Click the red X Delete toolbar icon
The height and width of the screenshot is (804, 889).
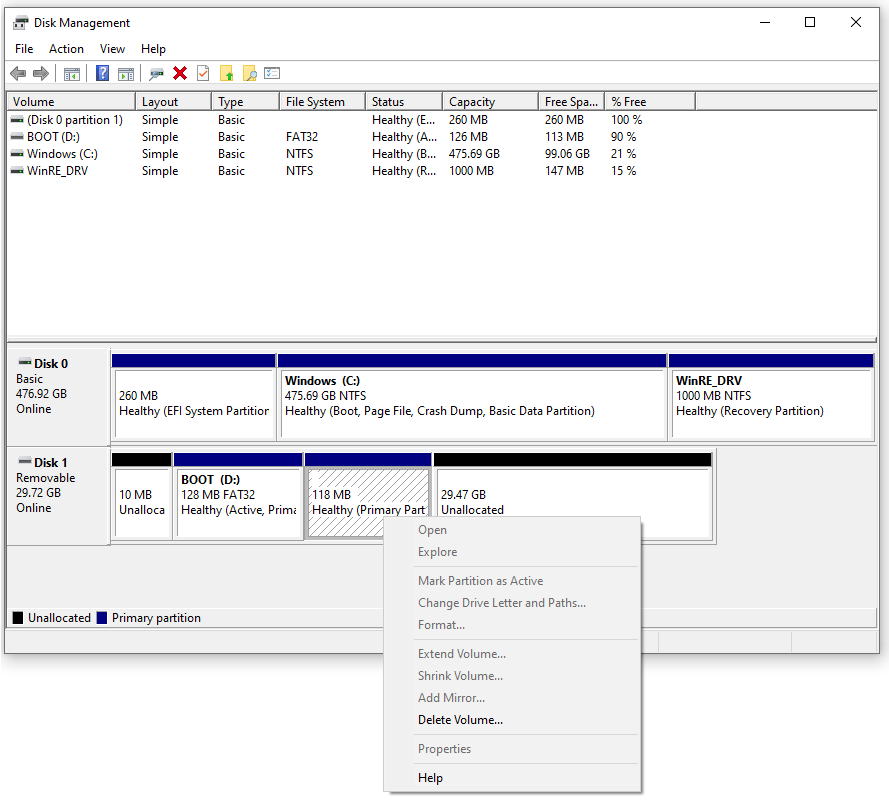180,73
